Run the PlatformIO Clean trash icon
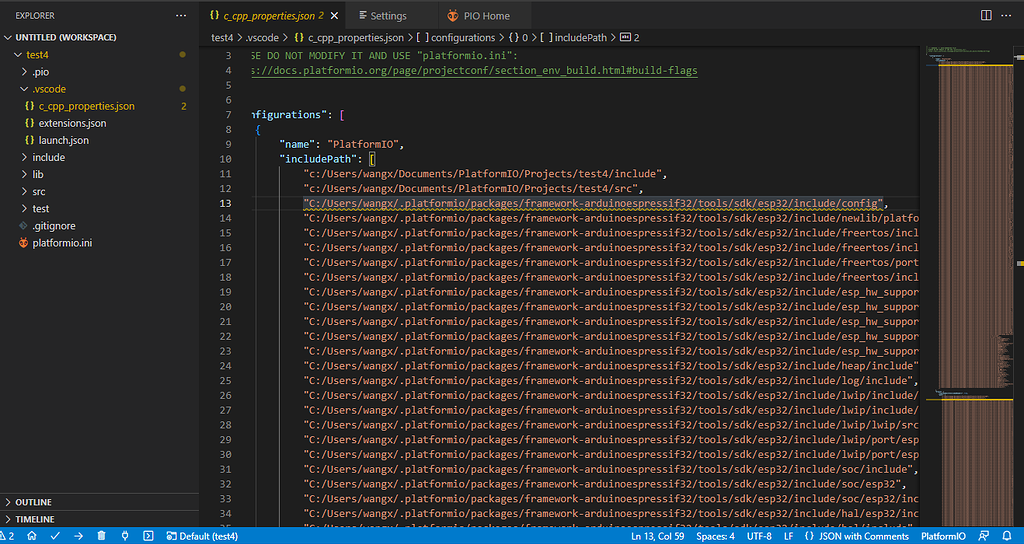This screenshot has height=544, width=1024. [102, 536]
